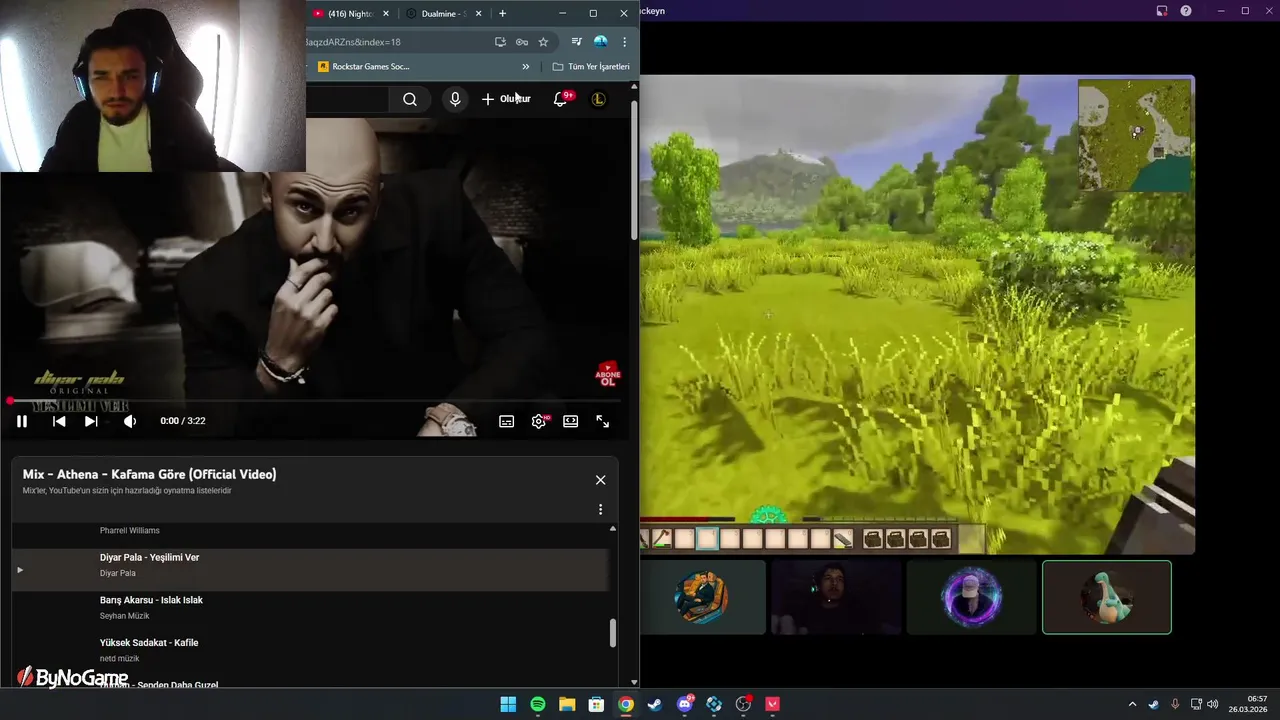Click the help icon in stream window title bar
Viewport: 1280px width, 720px height.
(x=1186, y=11)
